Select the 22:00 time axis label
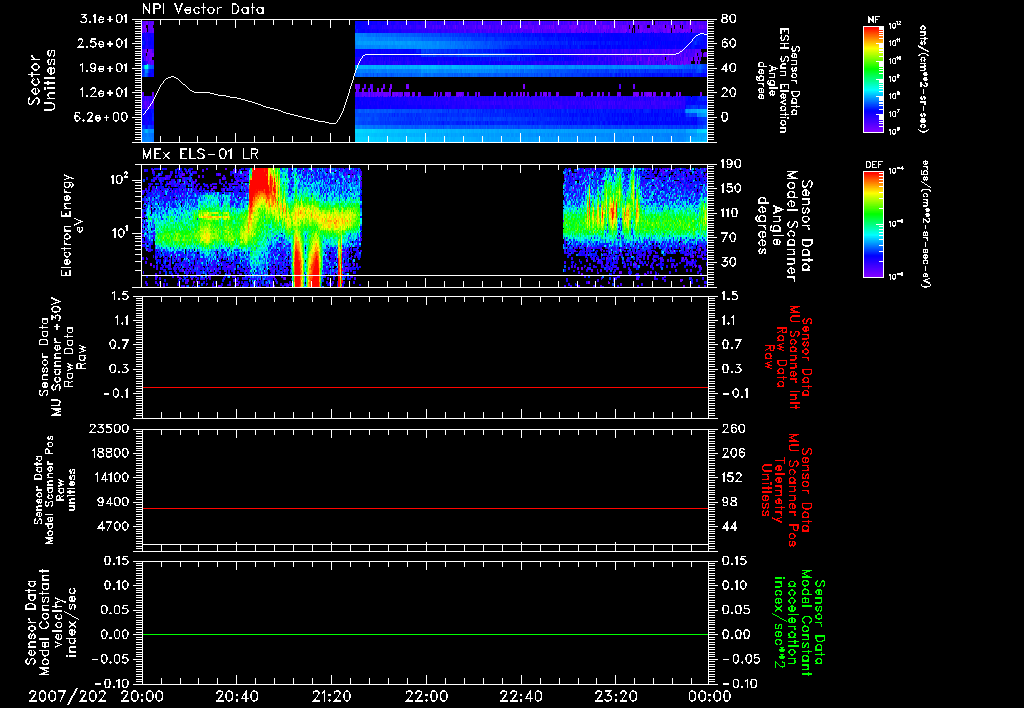 pyautogui.click(x=426, y=695)
